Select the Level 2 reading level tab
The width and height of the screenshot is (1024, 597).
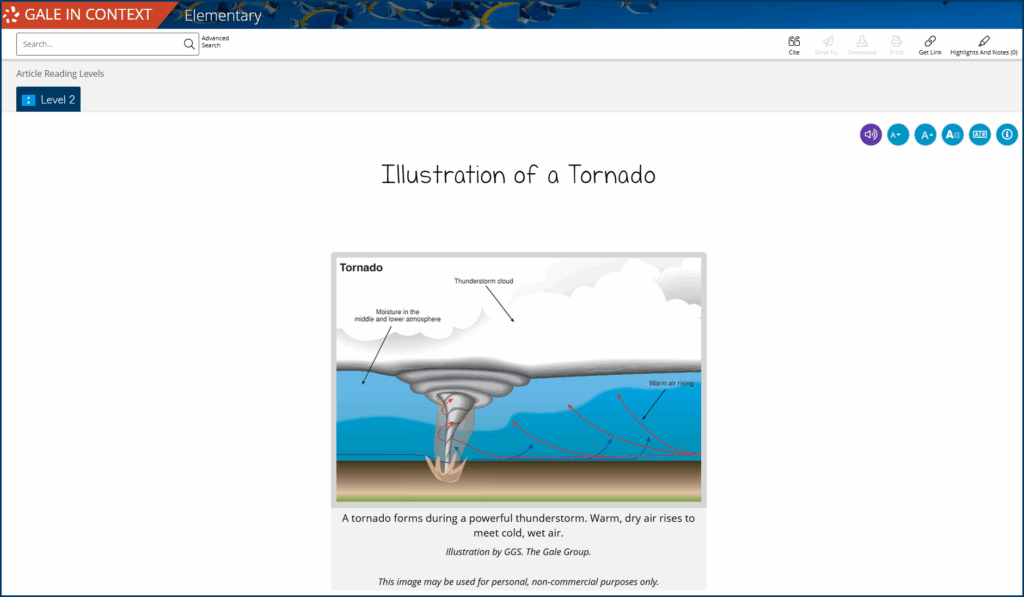[x=48, y=99]
